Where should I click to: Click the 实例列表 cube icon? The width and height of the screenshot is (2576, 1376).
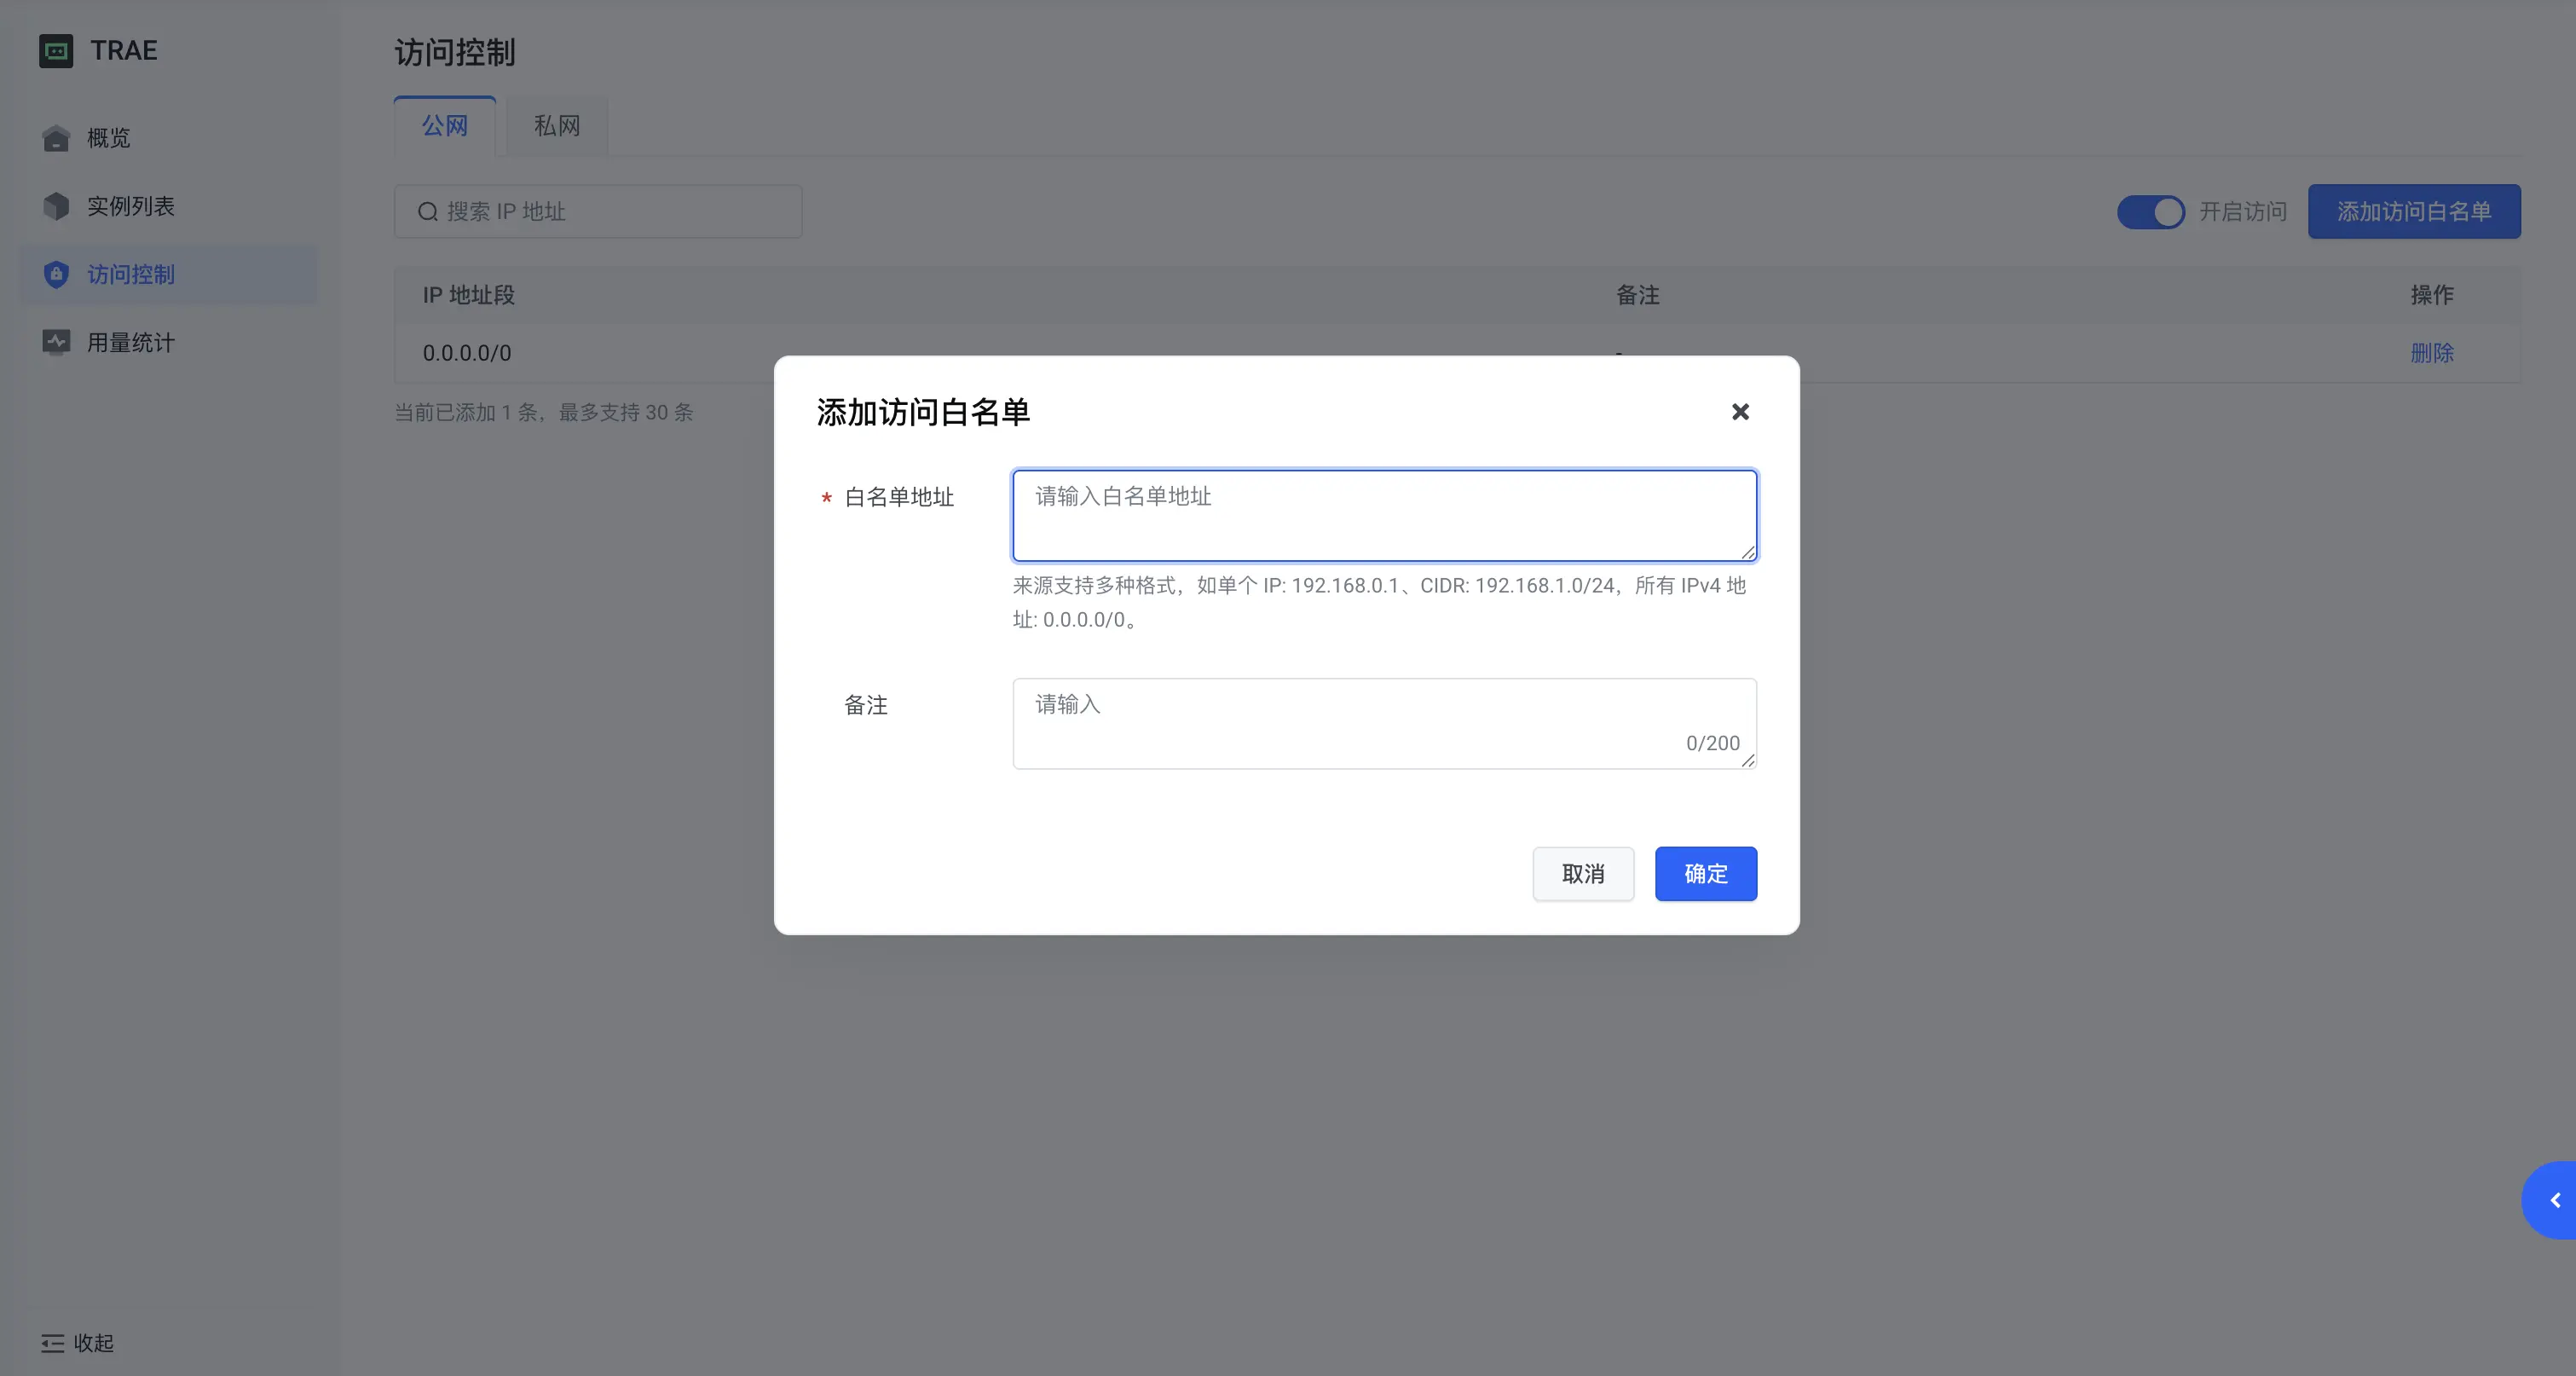(x=56, y=206)
